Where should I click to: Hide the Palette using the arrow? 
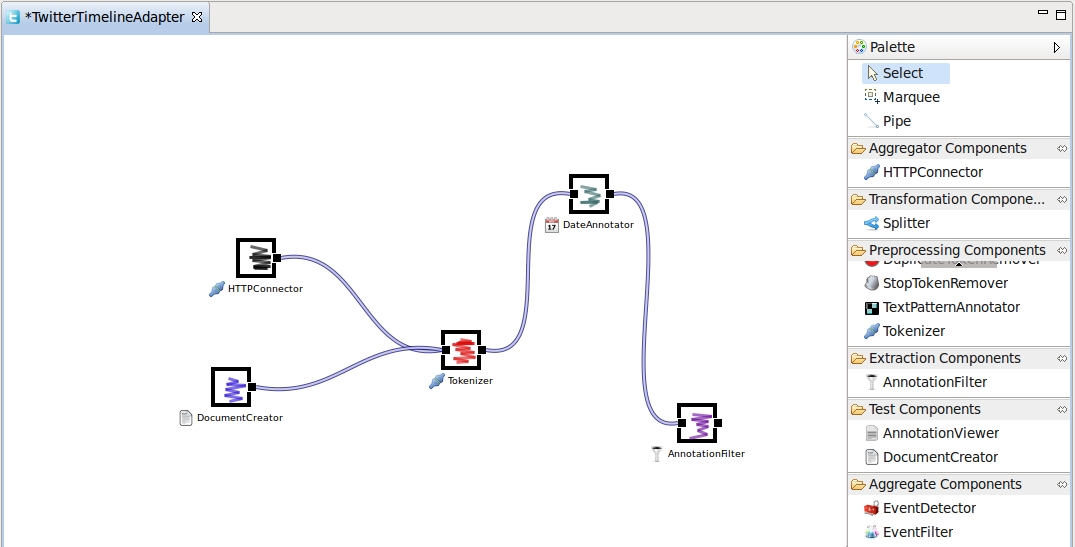click(1056, 47)
